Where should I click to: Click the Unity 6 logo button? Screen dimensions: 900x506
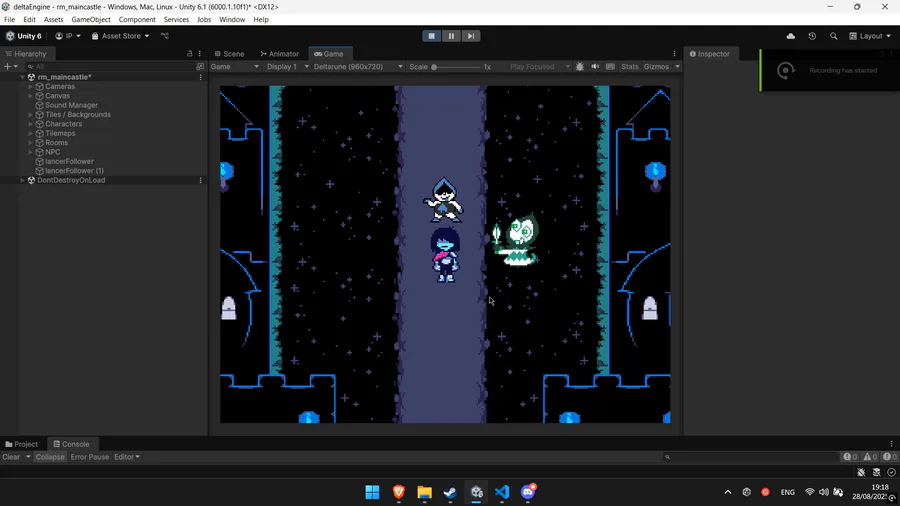(24, 36)
